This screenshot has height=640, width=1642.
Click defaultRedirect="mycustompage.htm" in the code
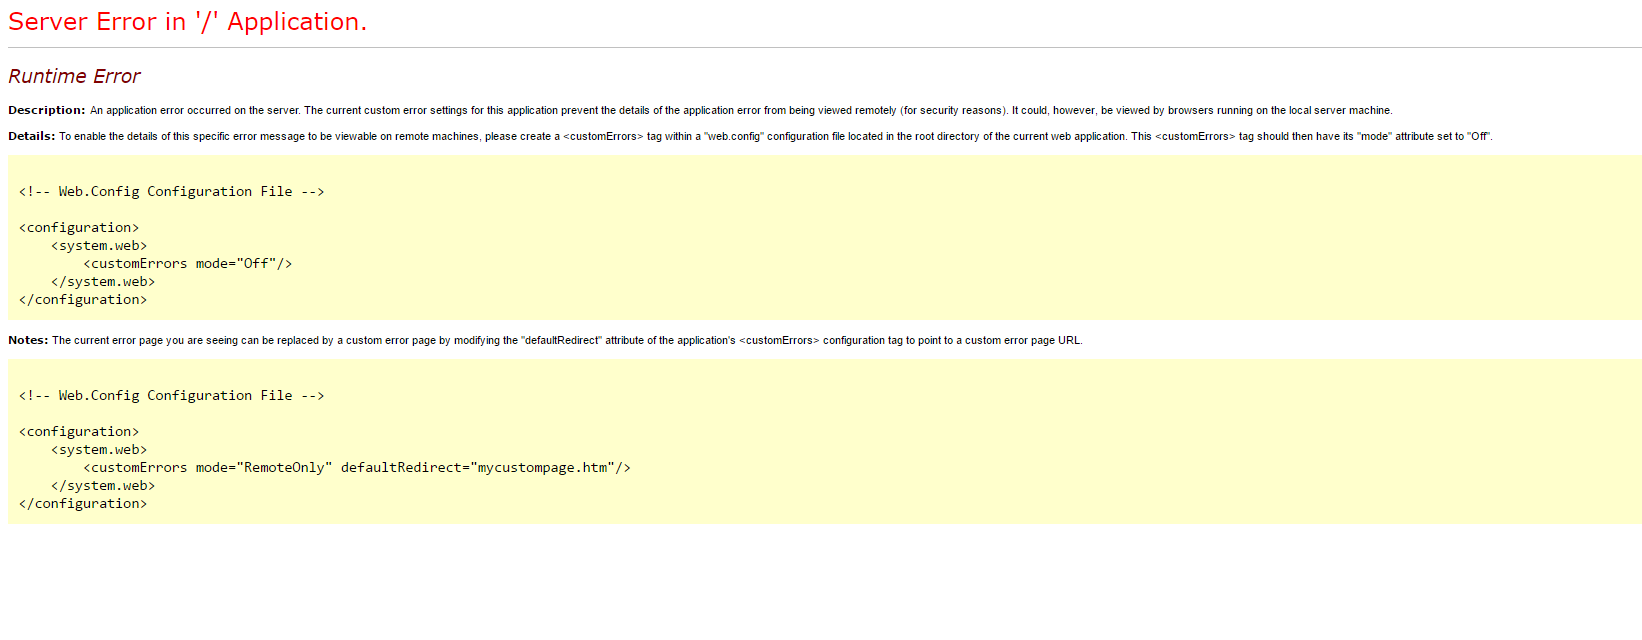coord(478,468)
